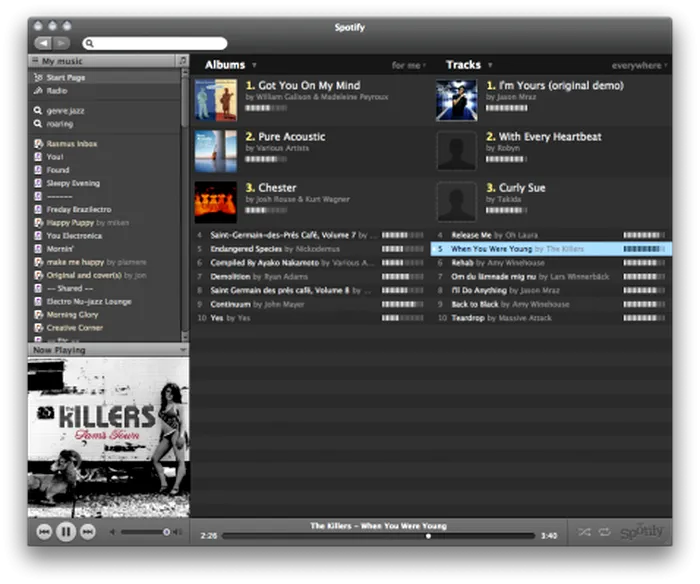Adjust the volume slider knob
The height and width of the screenshot is (584, 700).
tap(166, 532)
